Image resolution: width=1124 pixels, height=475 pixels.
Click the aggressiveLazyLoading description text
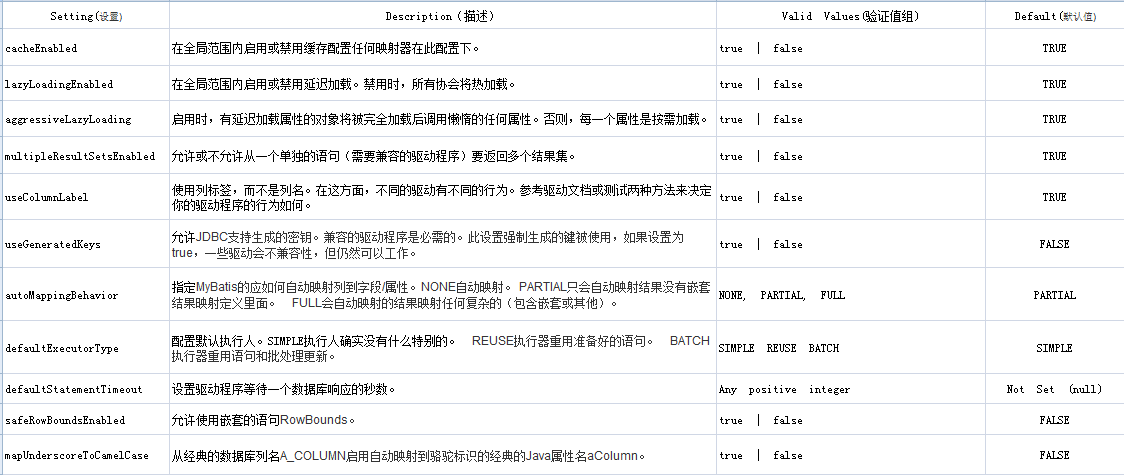pos(440,120)
